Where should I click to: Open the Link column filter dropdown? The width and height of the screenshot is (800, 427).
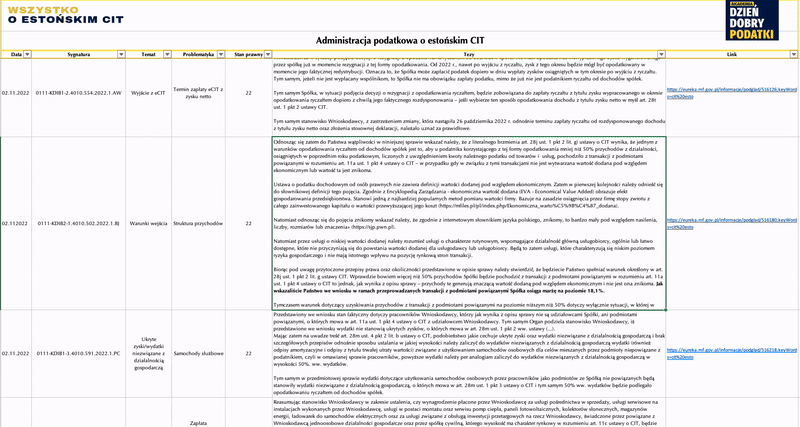tap(793, 54)
